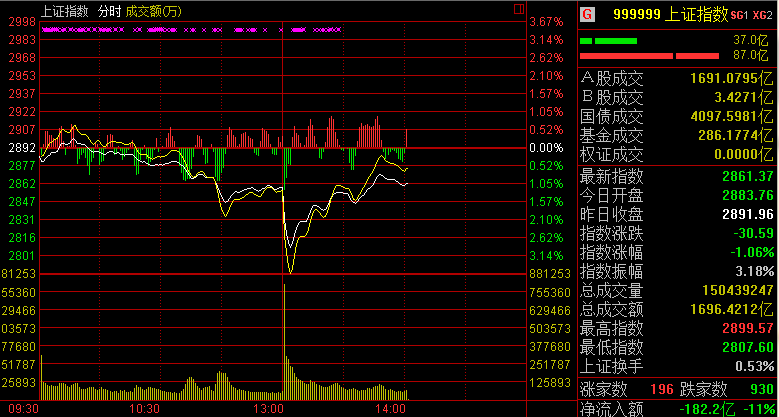
Task: Click the XG2 marker next to 上证指数
Action: pos(762,15)
